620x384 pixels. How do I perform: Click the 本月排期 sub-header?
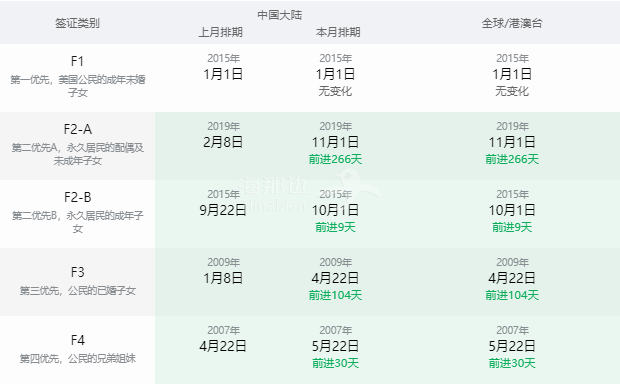coord(338,32)
